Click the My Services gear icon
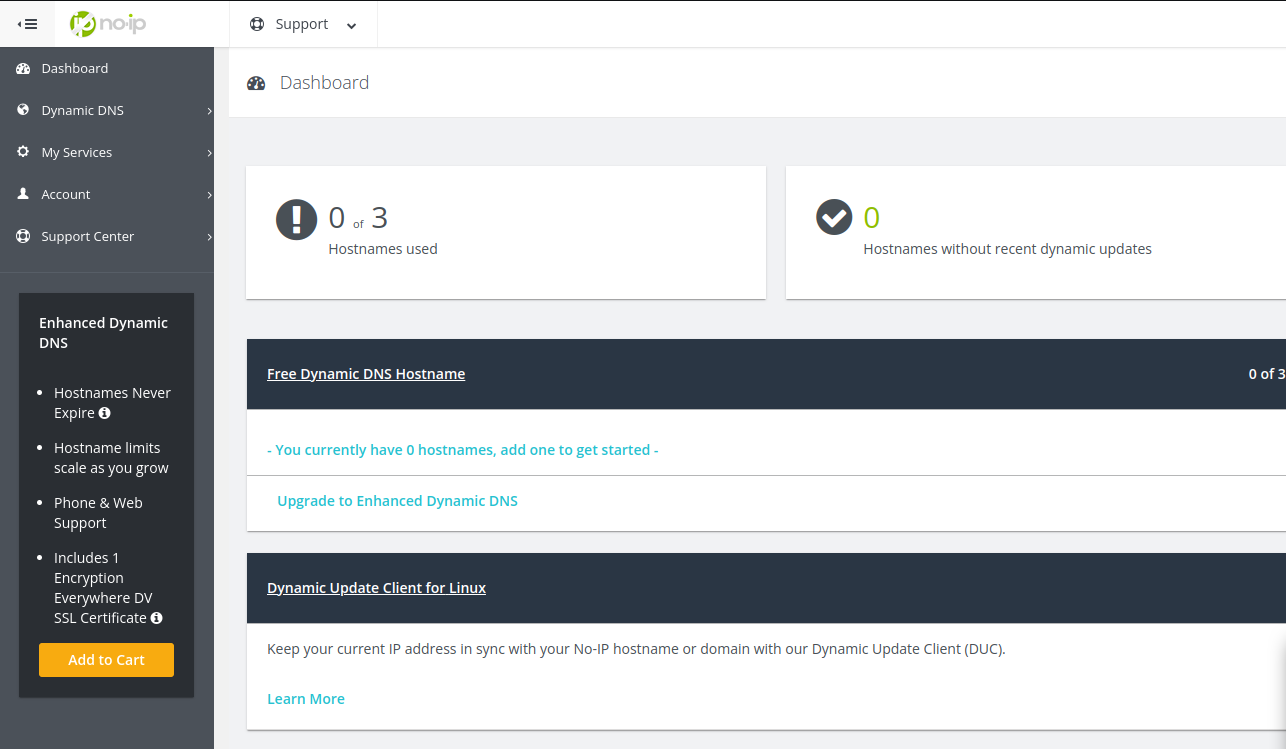Screen dimensions: 1286x749 [x=23, y=152]
